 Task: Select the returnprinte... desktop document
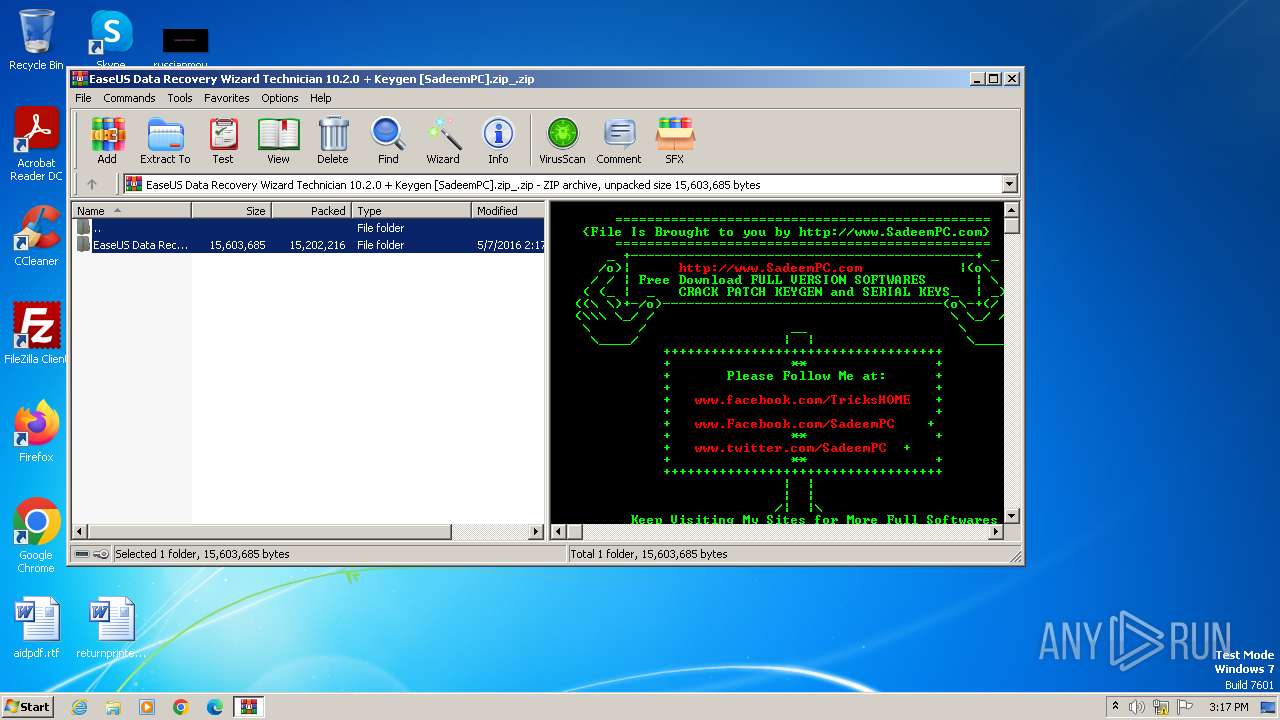[x=111, y=628]
